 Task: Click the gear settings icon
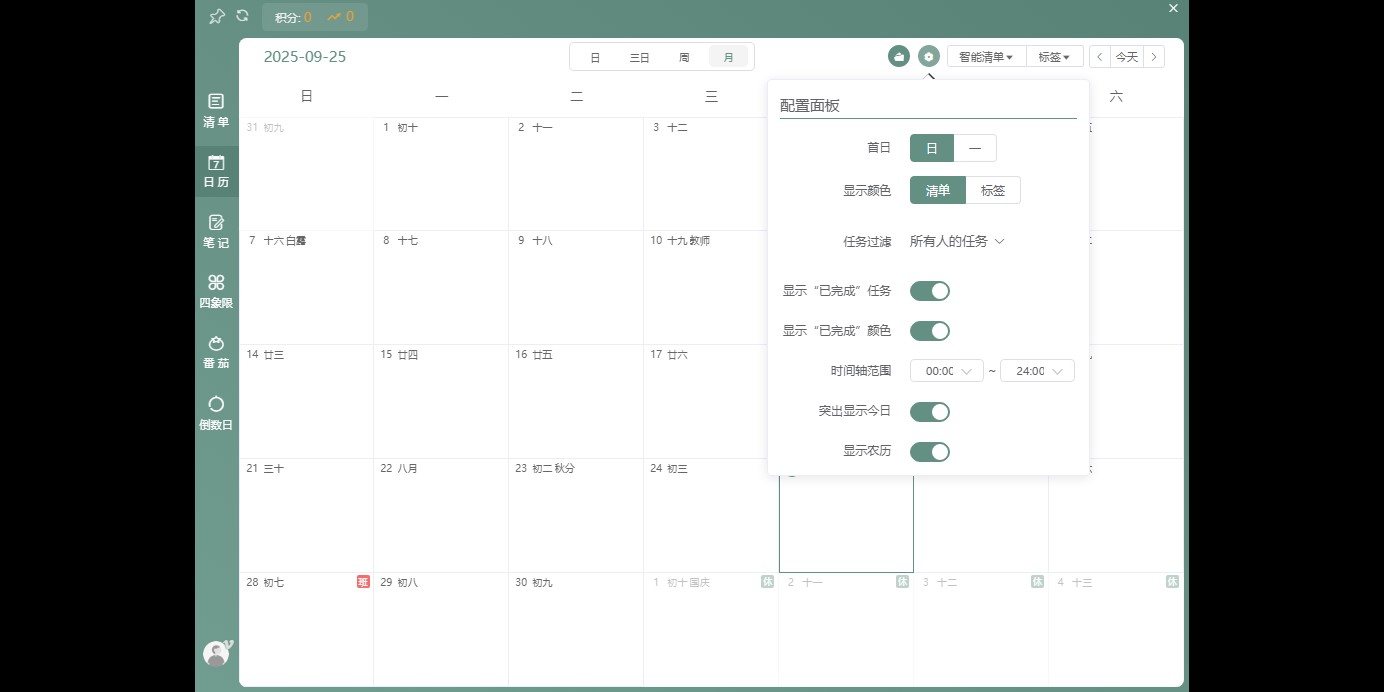[929, 57]
